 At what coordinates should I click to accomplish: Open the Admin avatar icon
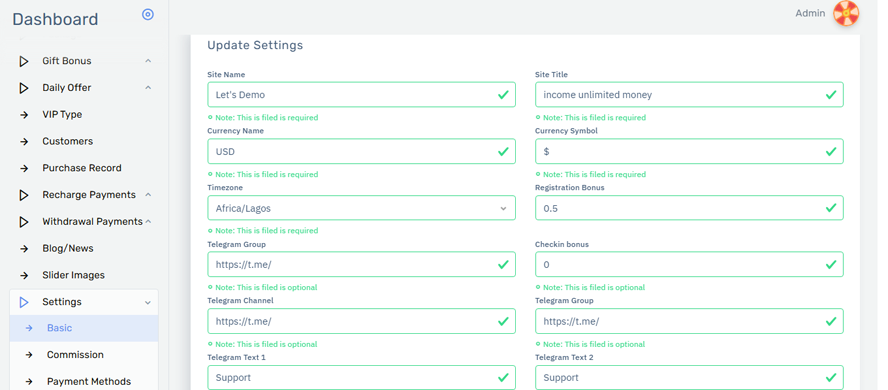pos(846,13)
